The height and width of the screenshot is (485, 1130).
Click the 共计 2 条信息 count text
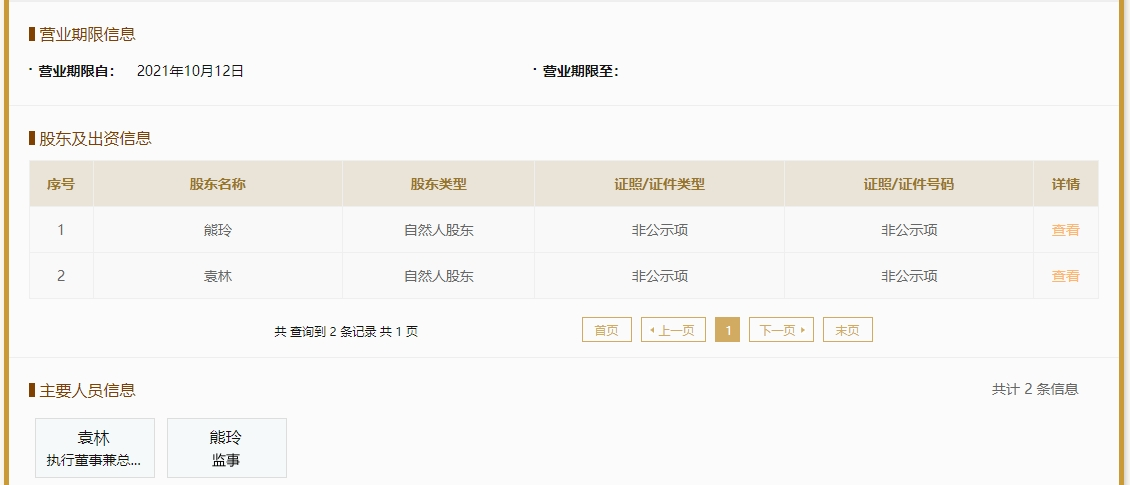[x=1035, y=389]
